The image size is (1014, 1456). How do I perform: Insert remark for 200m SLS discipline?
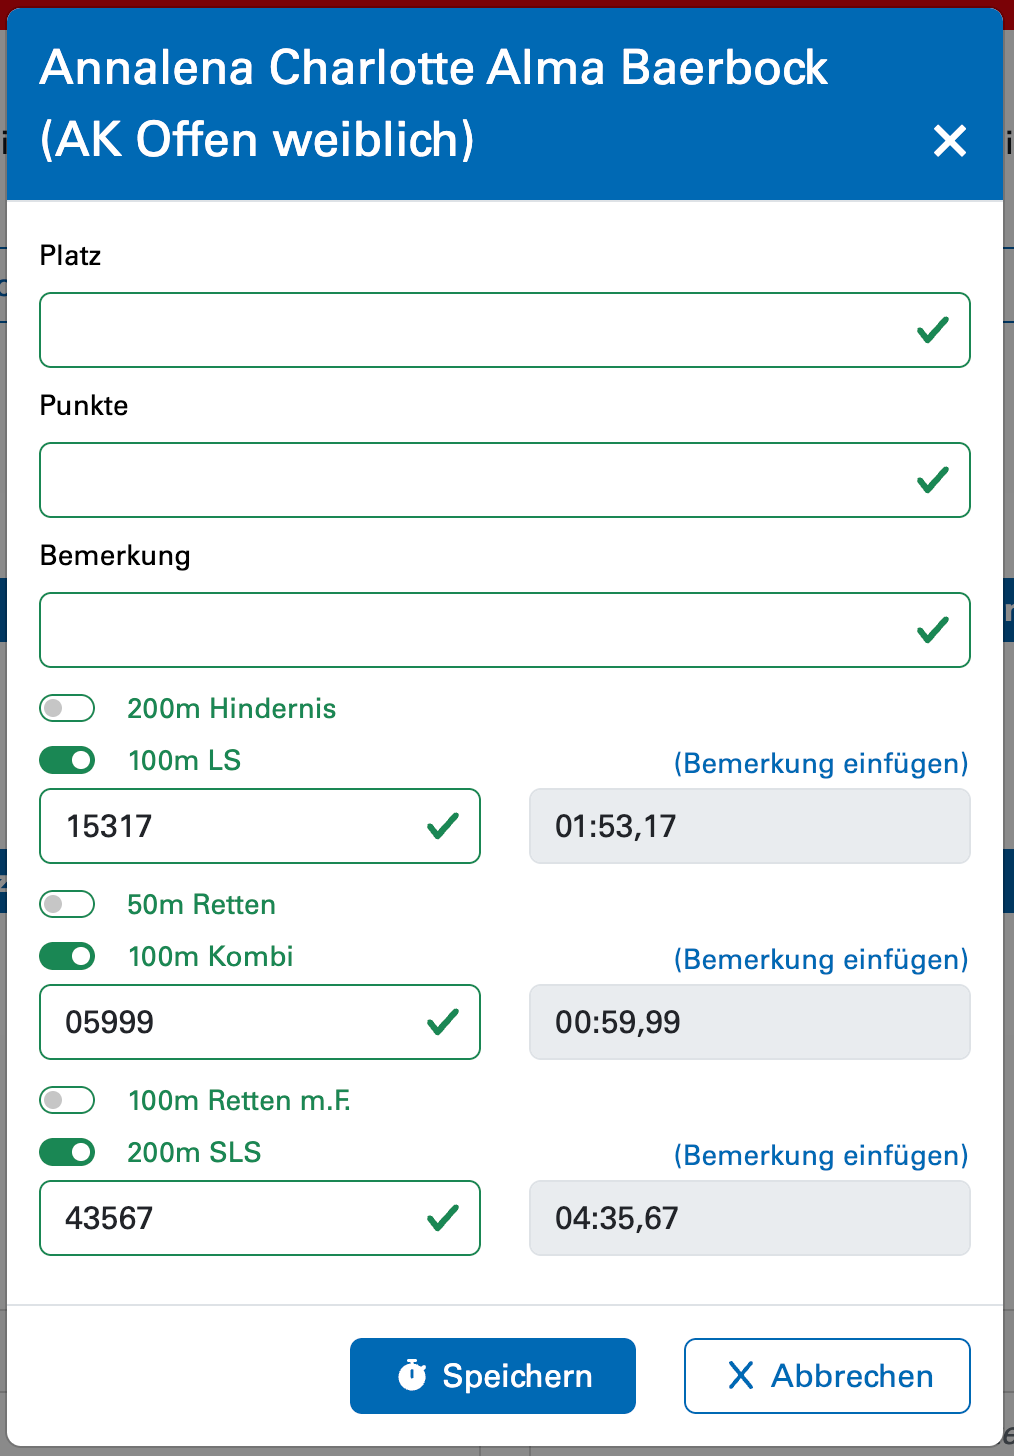821,1156
